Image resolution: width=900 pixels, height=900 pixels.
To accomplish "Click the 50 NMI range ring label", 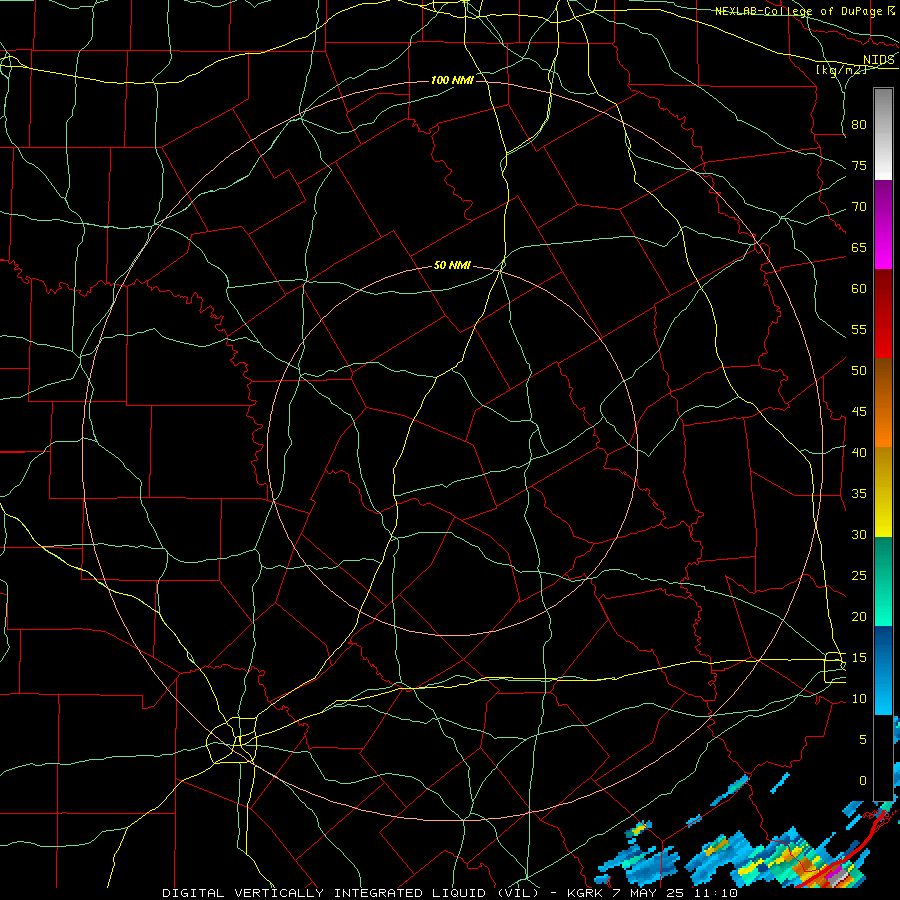I will (452, 265).
